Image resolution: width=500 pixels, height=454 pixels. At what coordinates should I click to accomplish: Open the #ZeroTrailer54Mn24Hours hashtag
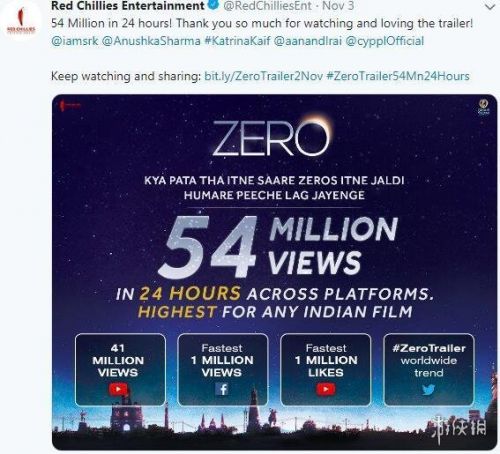tap(398, 76)
